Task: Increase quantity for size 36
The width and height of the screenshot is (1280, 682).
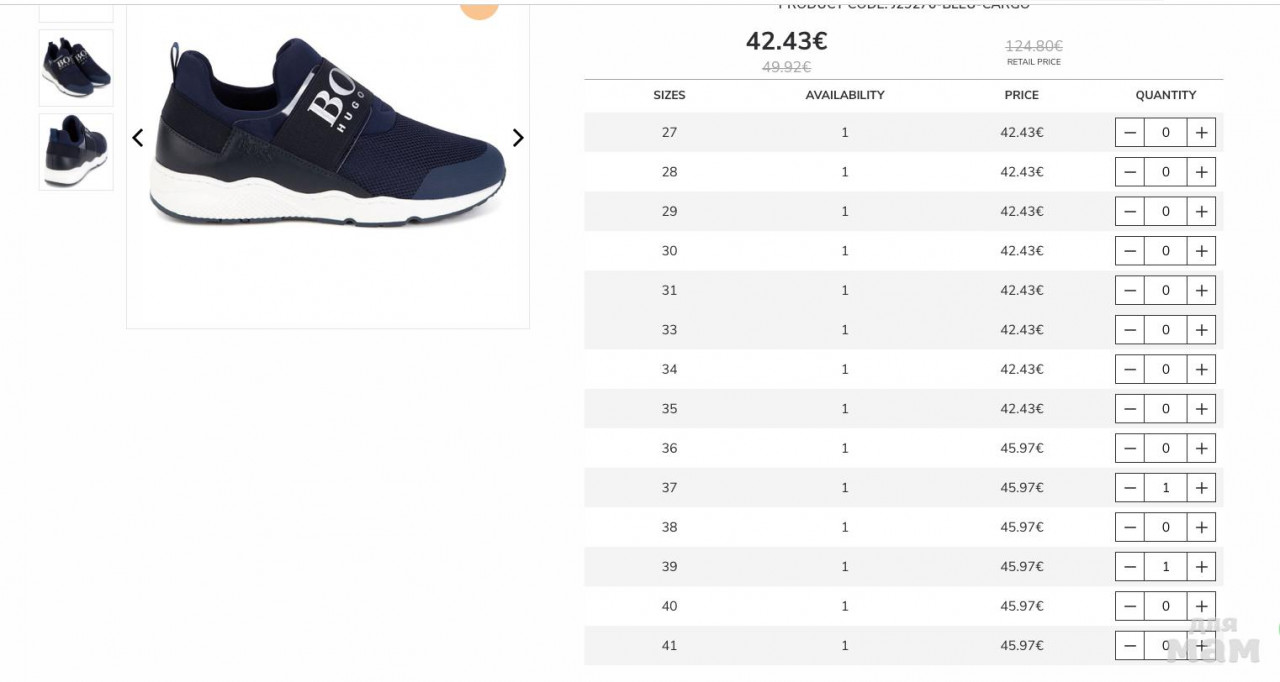Action: click(1201, 448)
